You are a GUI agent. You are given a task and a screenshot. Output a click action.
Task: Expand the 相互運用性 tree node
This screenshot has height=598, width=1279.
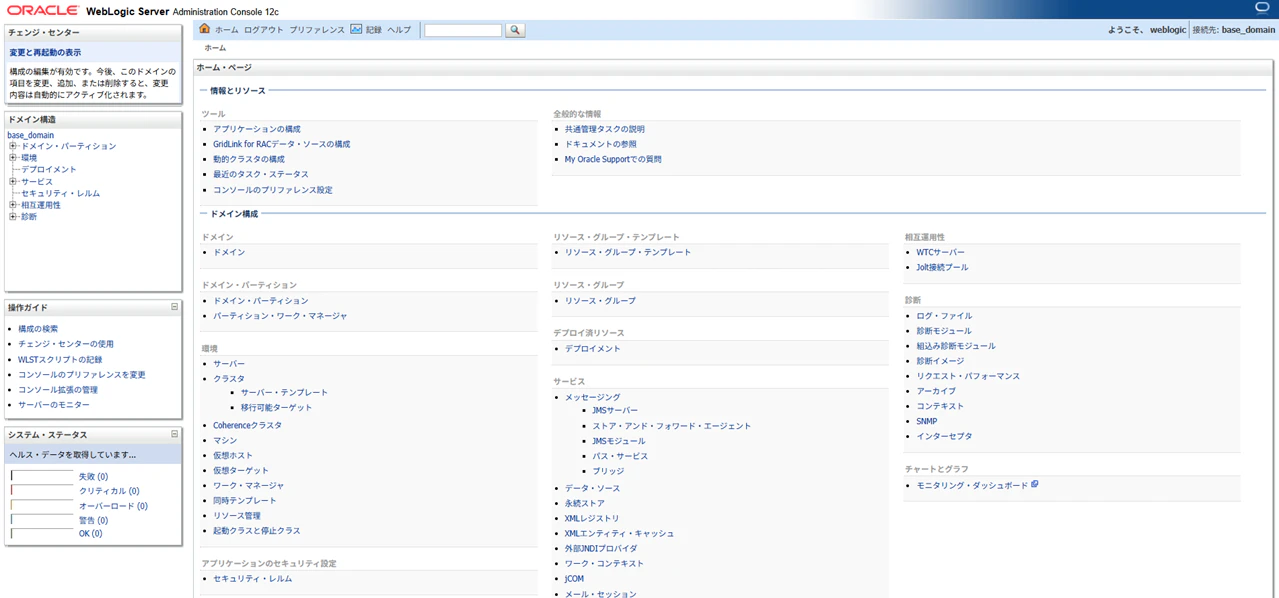coord(13,205)
